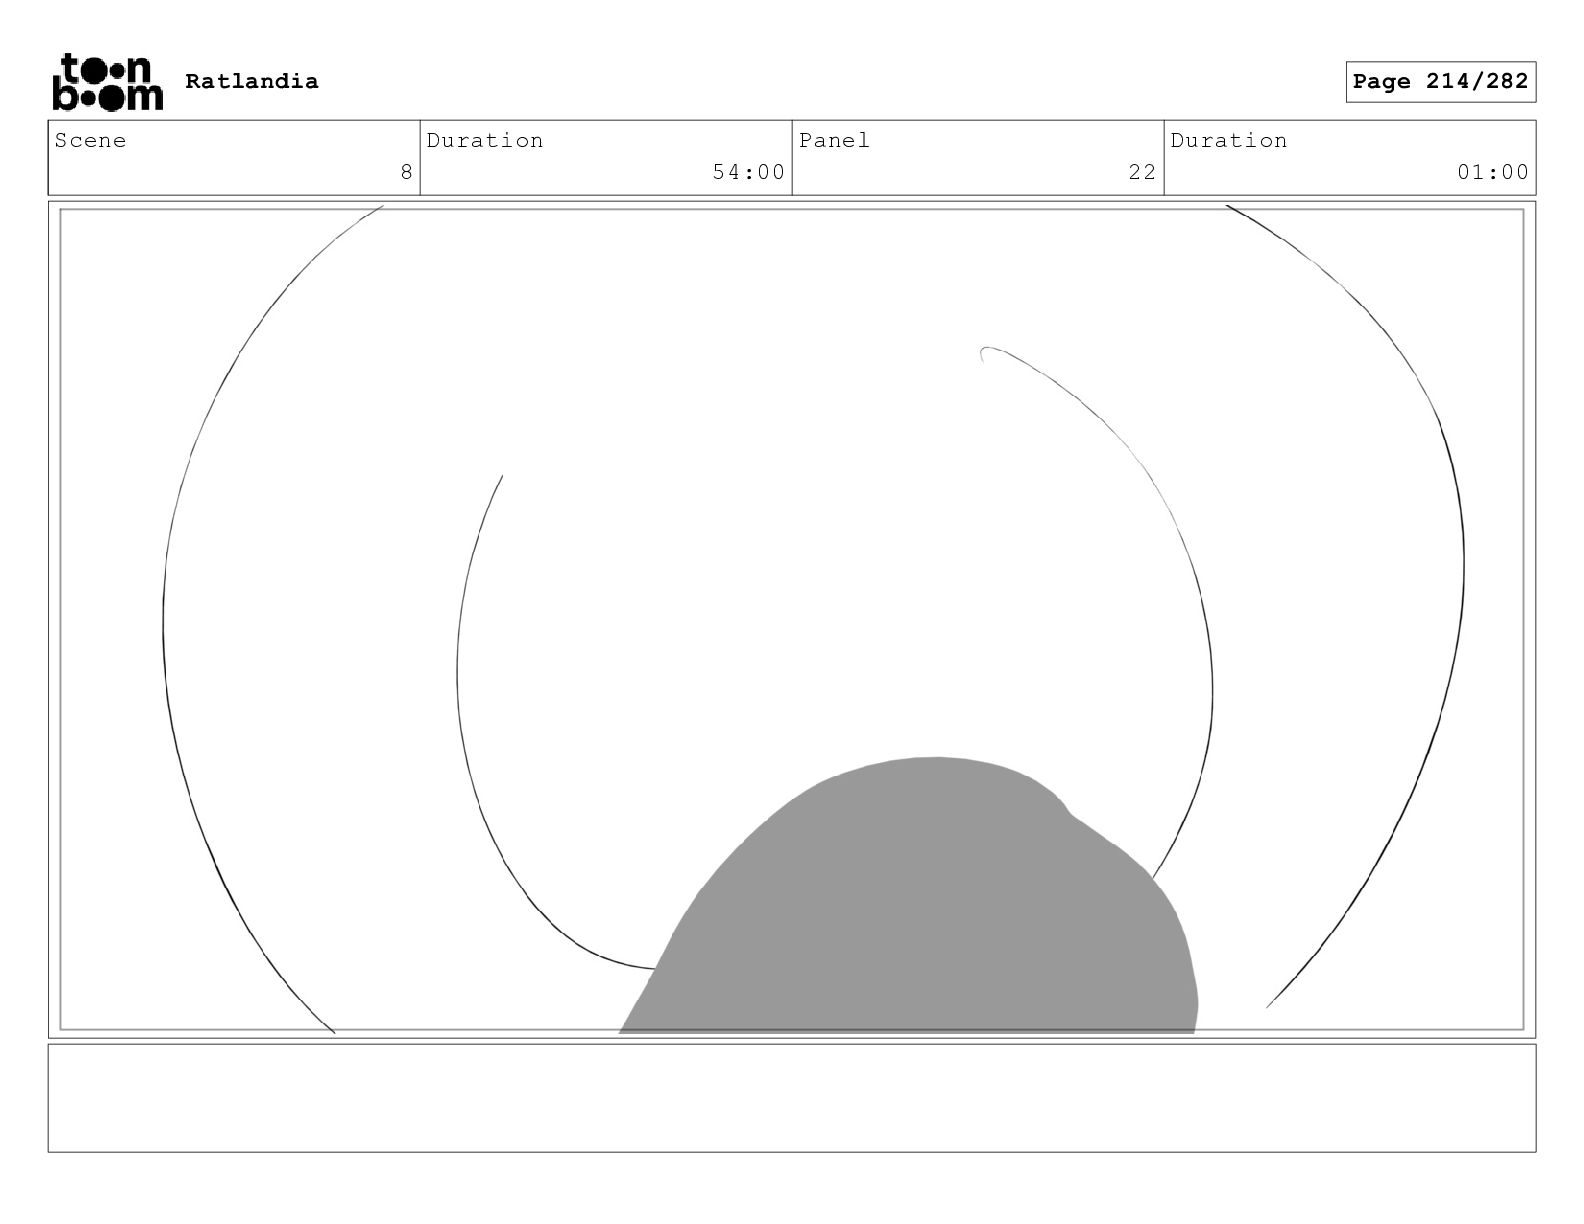Viewport: 1584px width, 1224px height.
Task: Select the panel number "22"
Action: (x=1142, y=172)
